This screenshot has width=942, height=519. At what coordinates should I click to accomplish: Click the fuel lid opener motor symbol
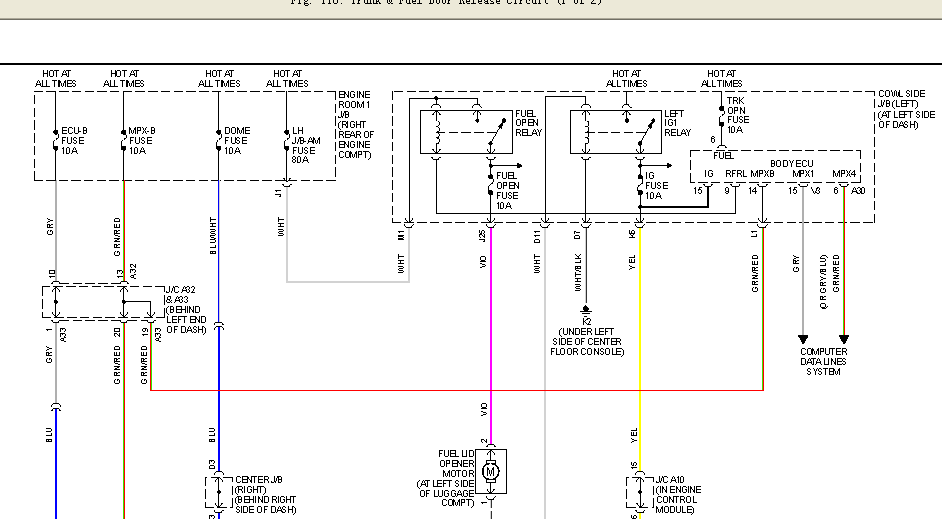click(491, 472)
